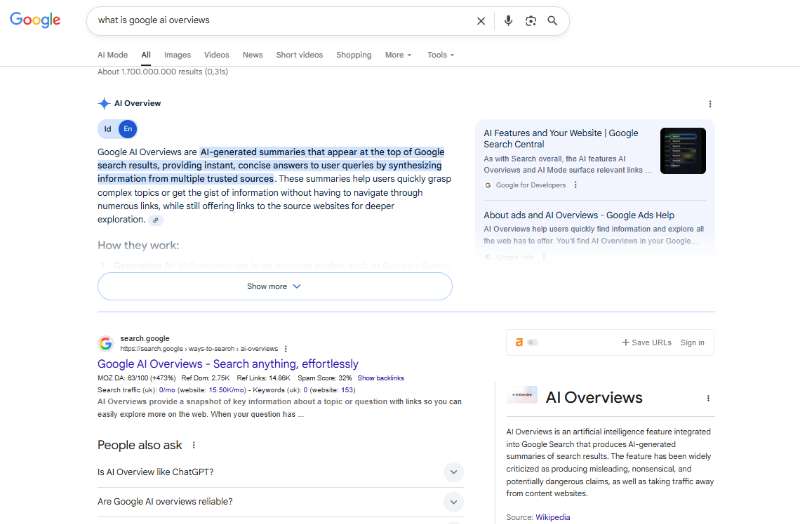800x524 pixels.
Task: Click the AI Features article thumbnail
Action: (683, 151)
